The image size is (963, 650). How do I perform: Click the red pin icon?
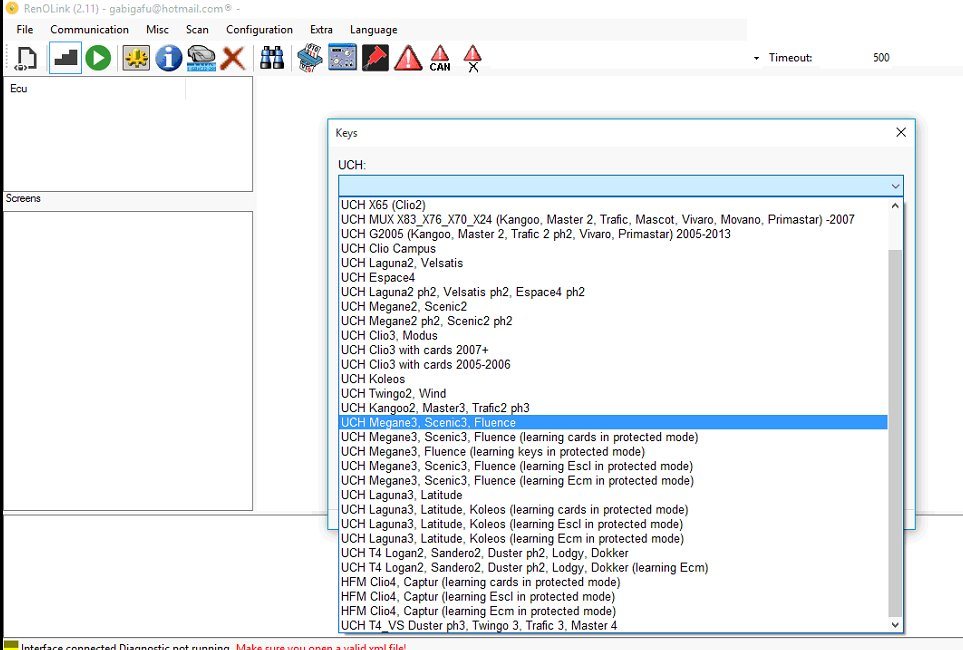point(375,58)
